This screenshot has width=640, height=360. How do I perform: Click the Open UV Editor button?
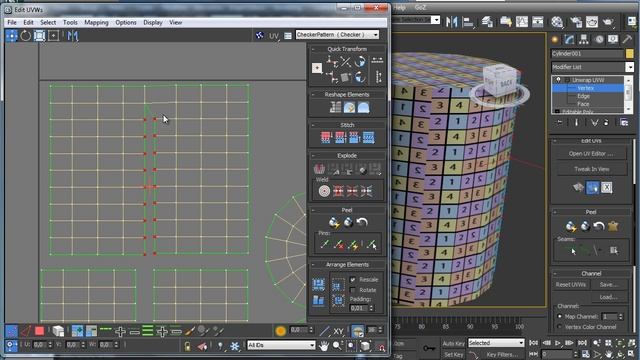click(x=591, y=153)
